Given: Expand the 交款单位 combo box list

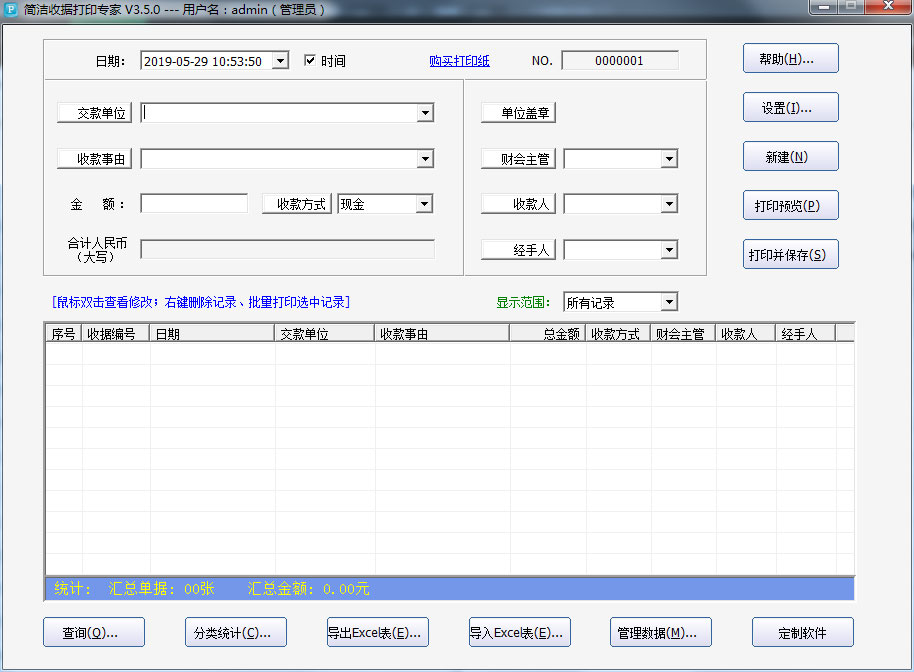Looking at the screenshot, I should [426, 112].
